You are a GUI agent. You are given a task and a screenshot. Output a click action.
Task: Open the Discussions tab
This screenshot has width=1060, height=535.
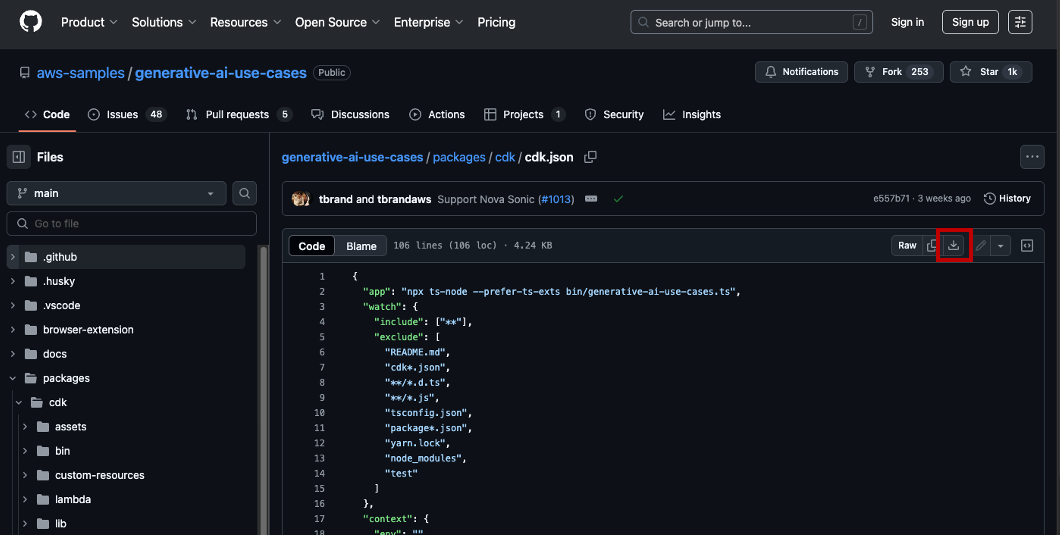click(x=350, y=114)
